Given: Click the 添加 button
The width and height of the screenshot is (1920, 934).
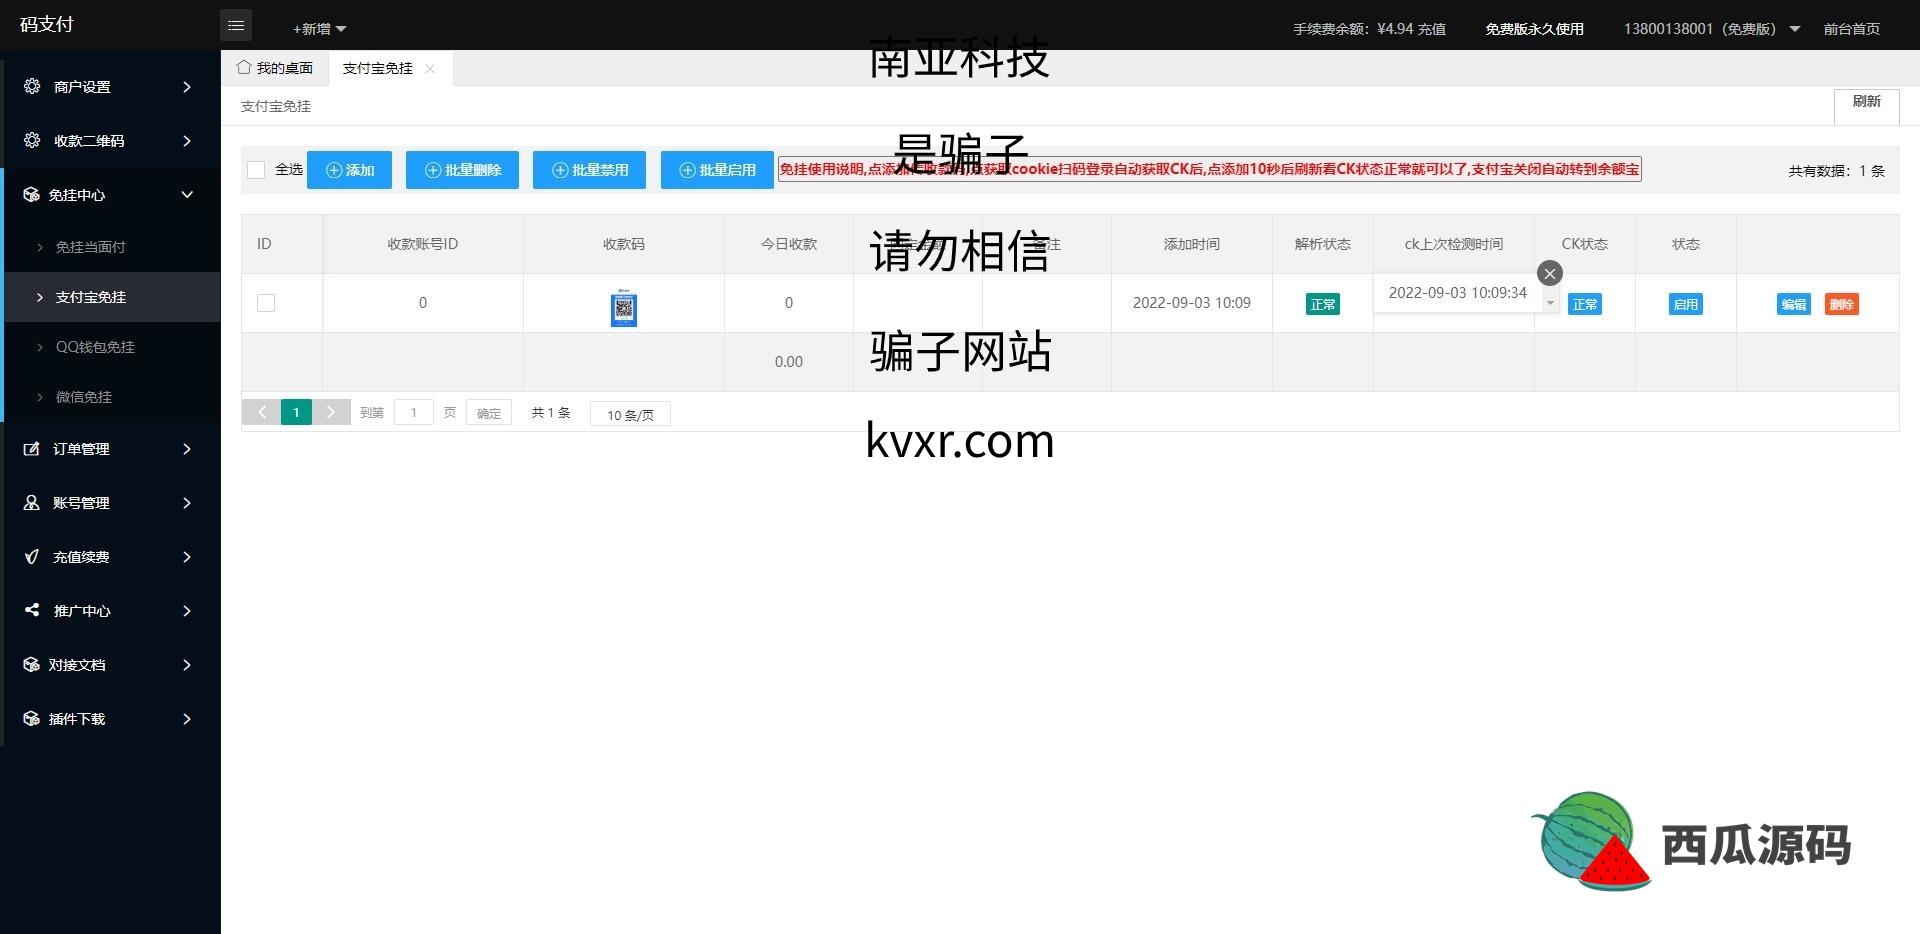Looking at the screenshot, I should pos(349,170).
